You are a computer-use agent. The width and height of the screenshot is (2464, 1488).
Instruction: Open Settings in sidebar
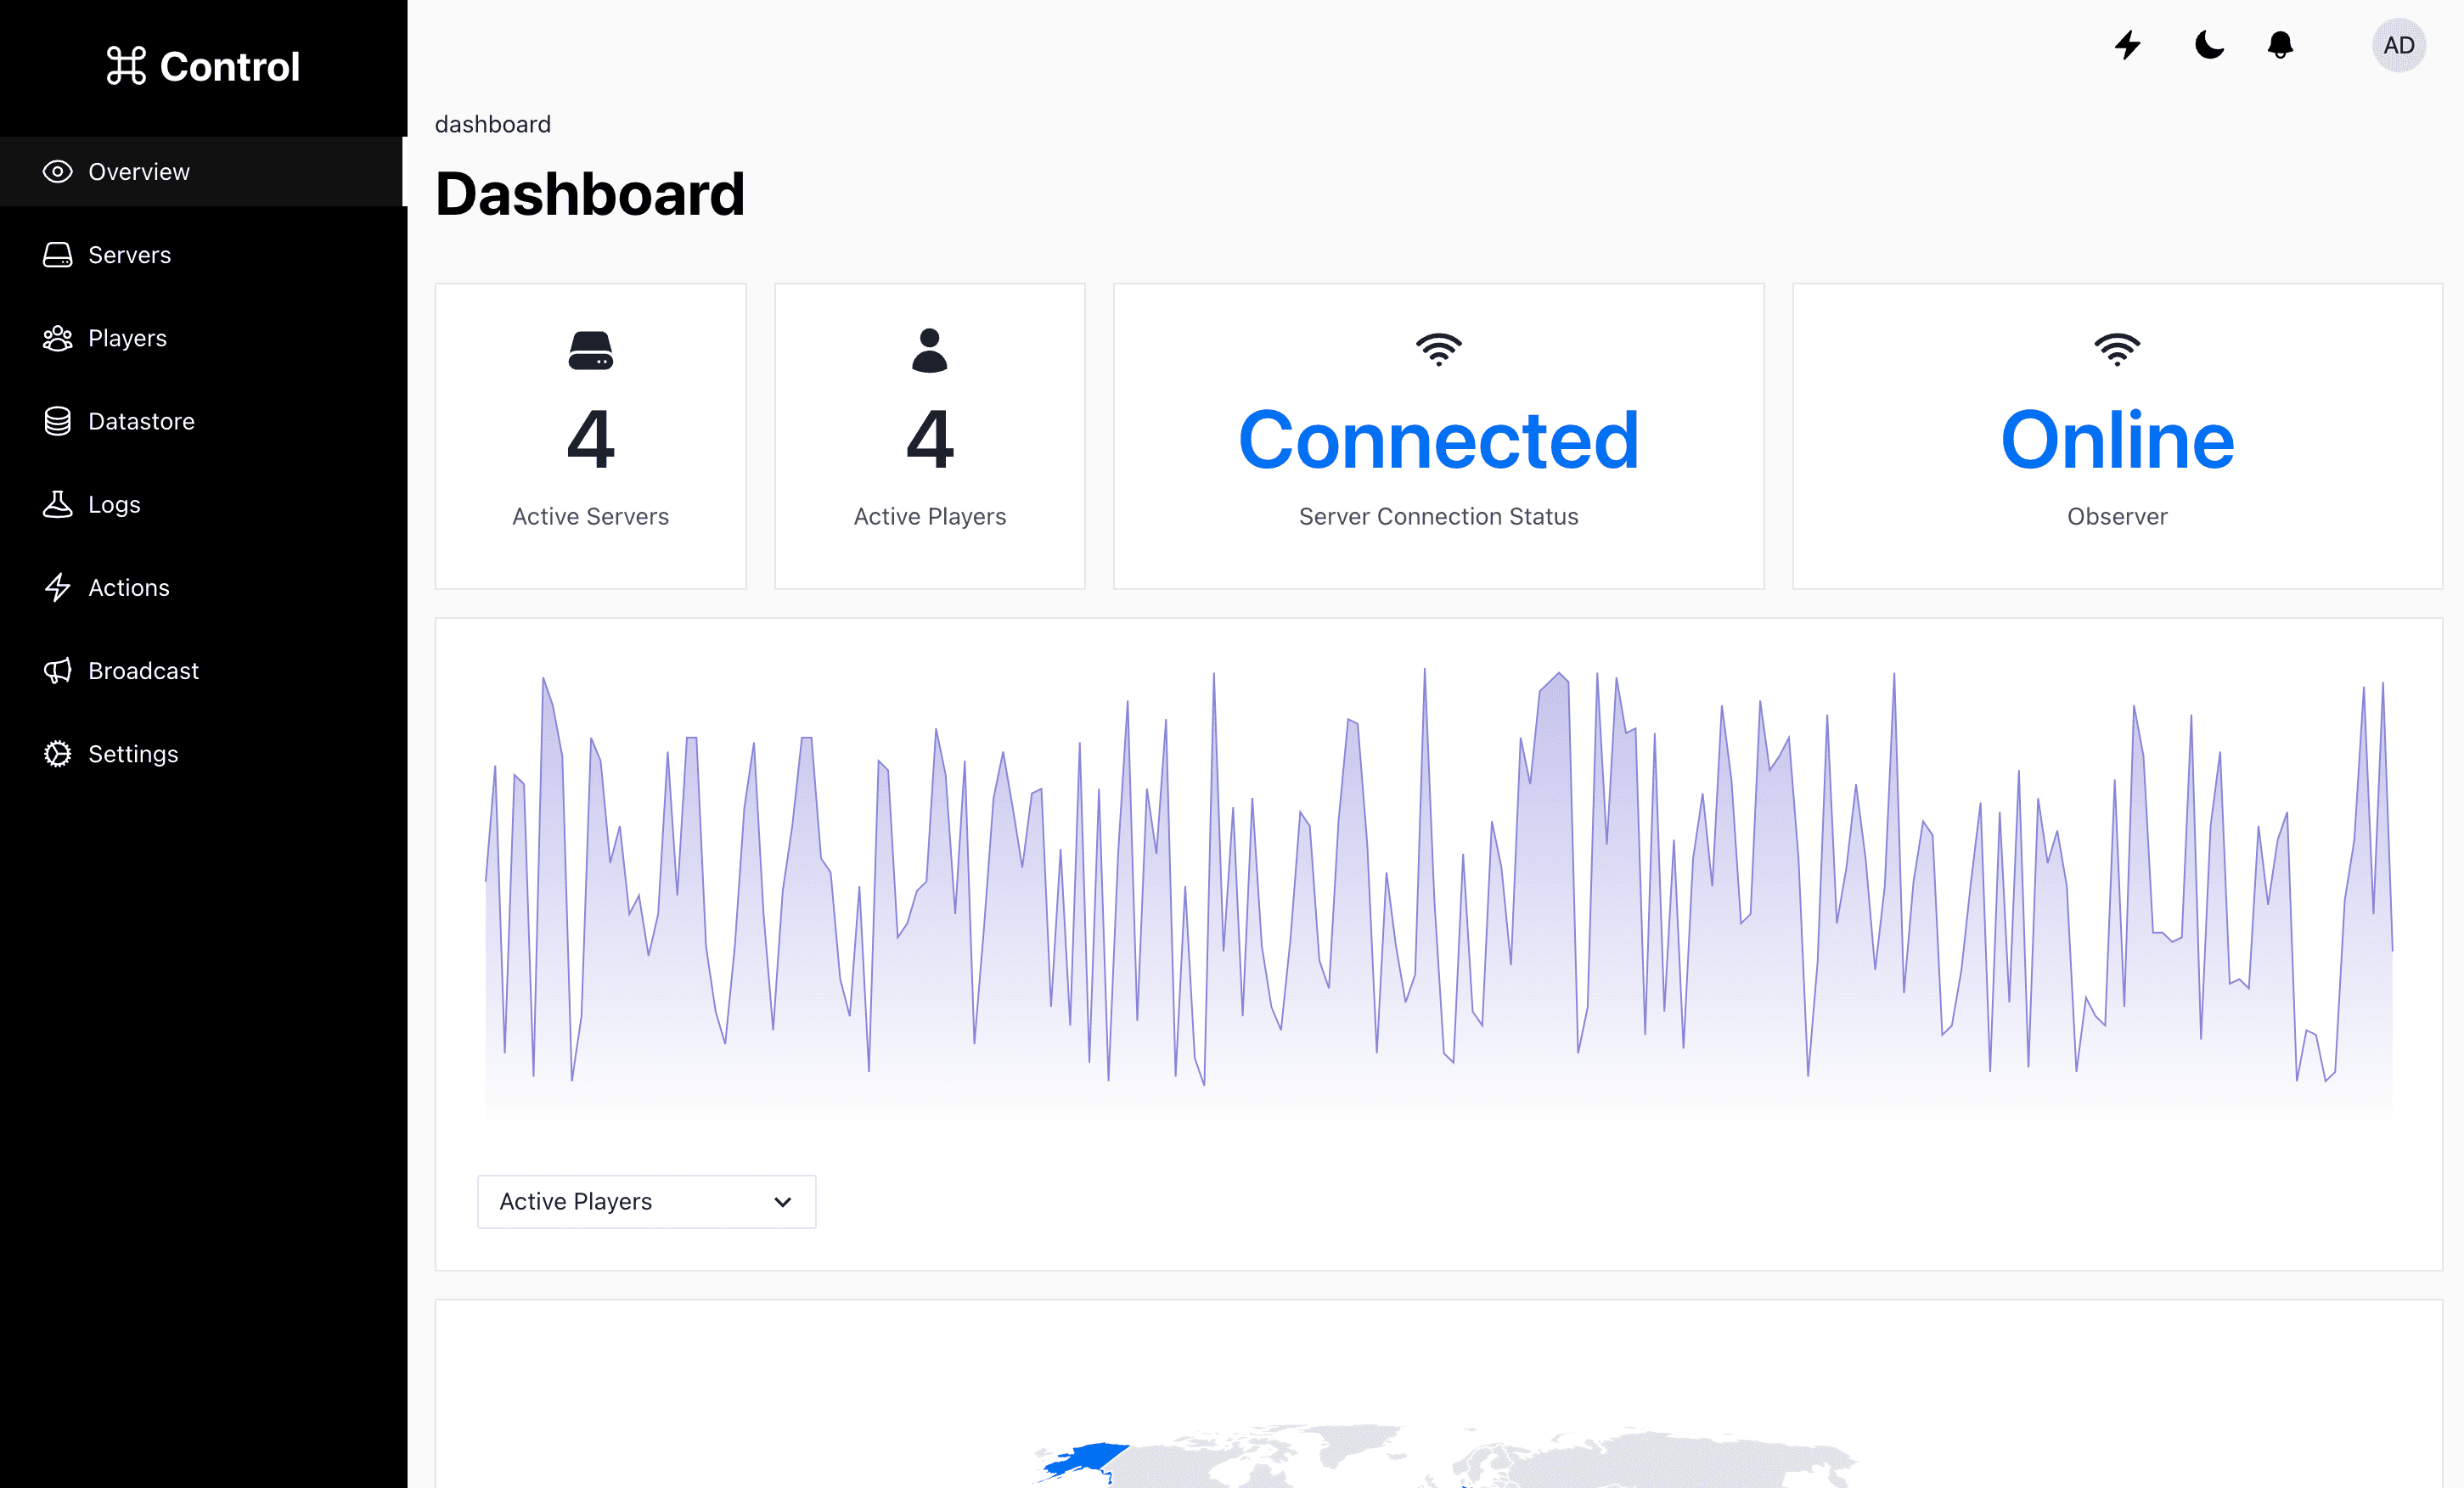click(133, 753)
